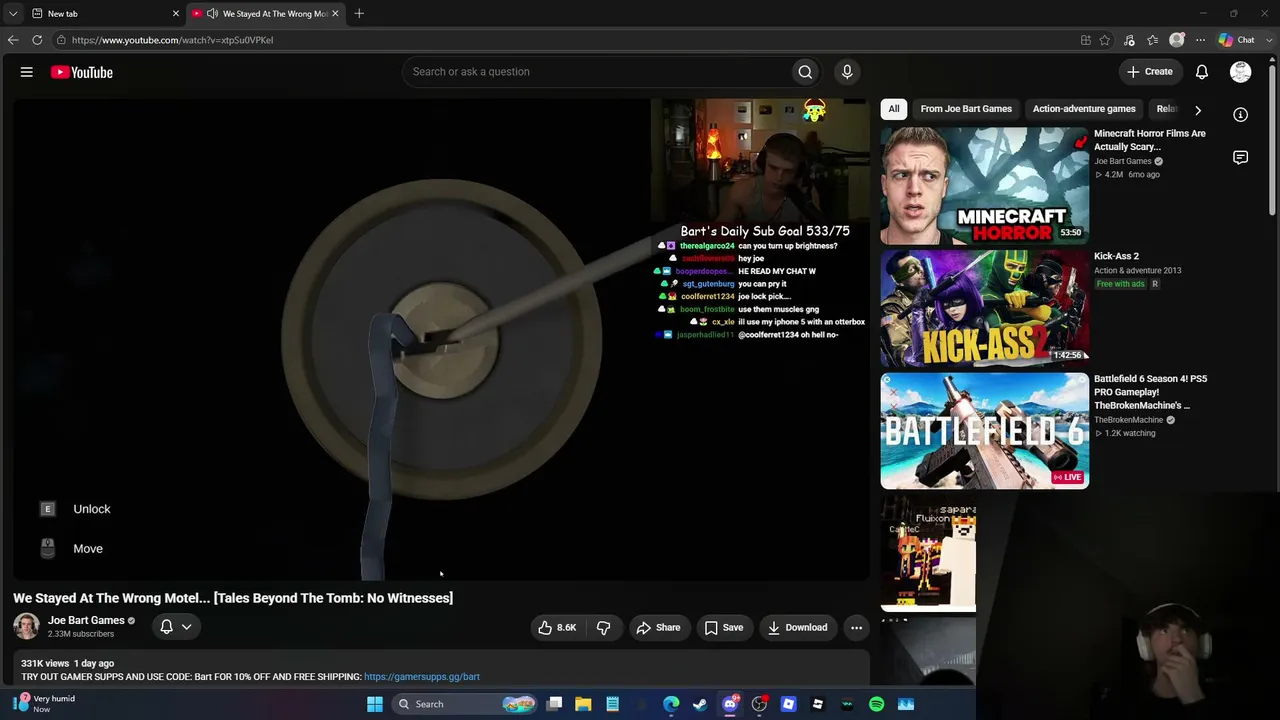Open File Explorer from the taskbar
1280x720 pixels.
click(583, 704)
